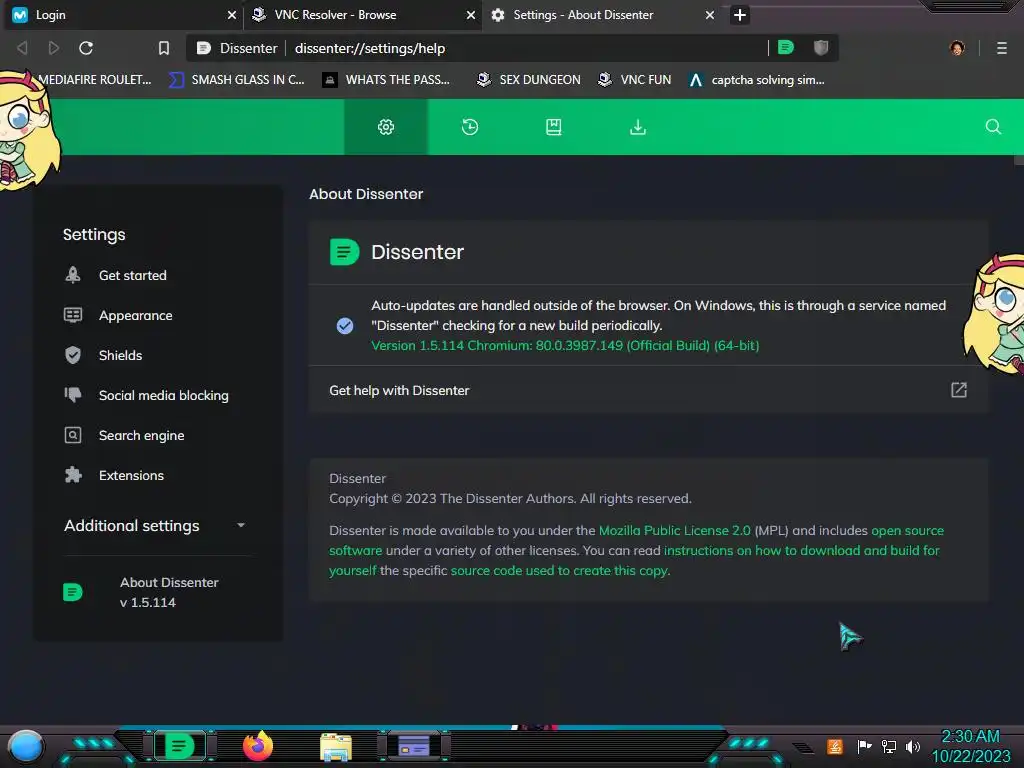Close the VNC Resolver tab

[x=470, y=15]
